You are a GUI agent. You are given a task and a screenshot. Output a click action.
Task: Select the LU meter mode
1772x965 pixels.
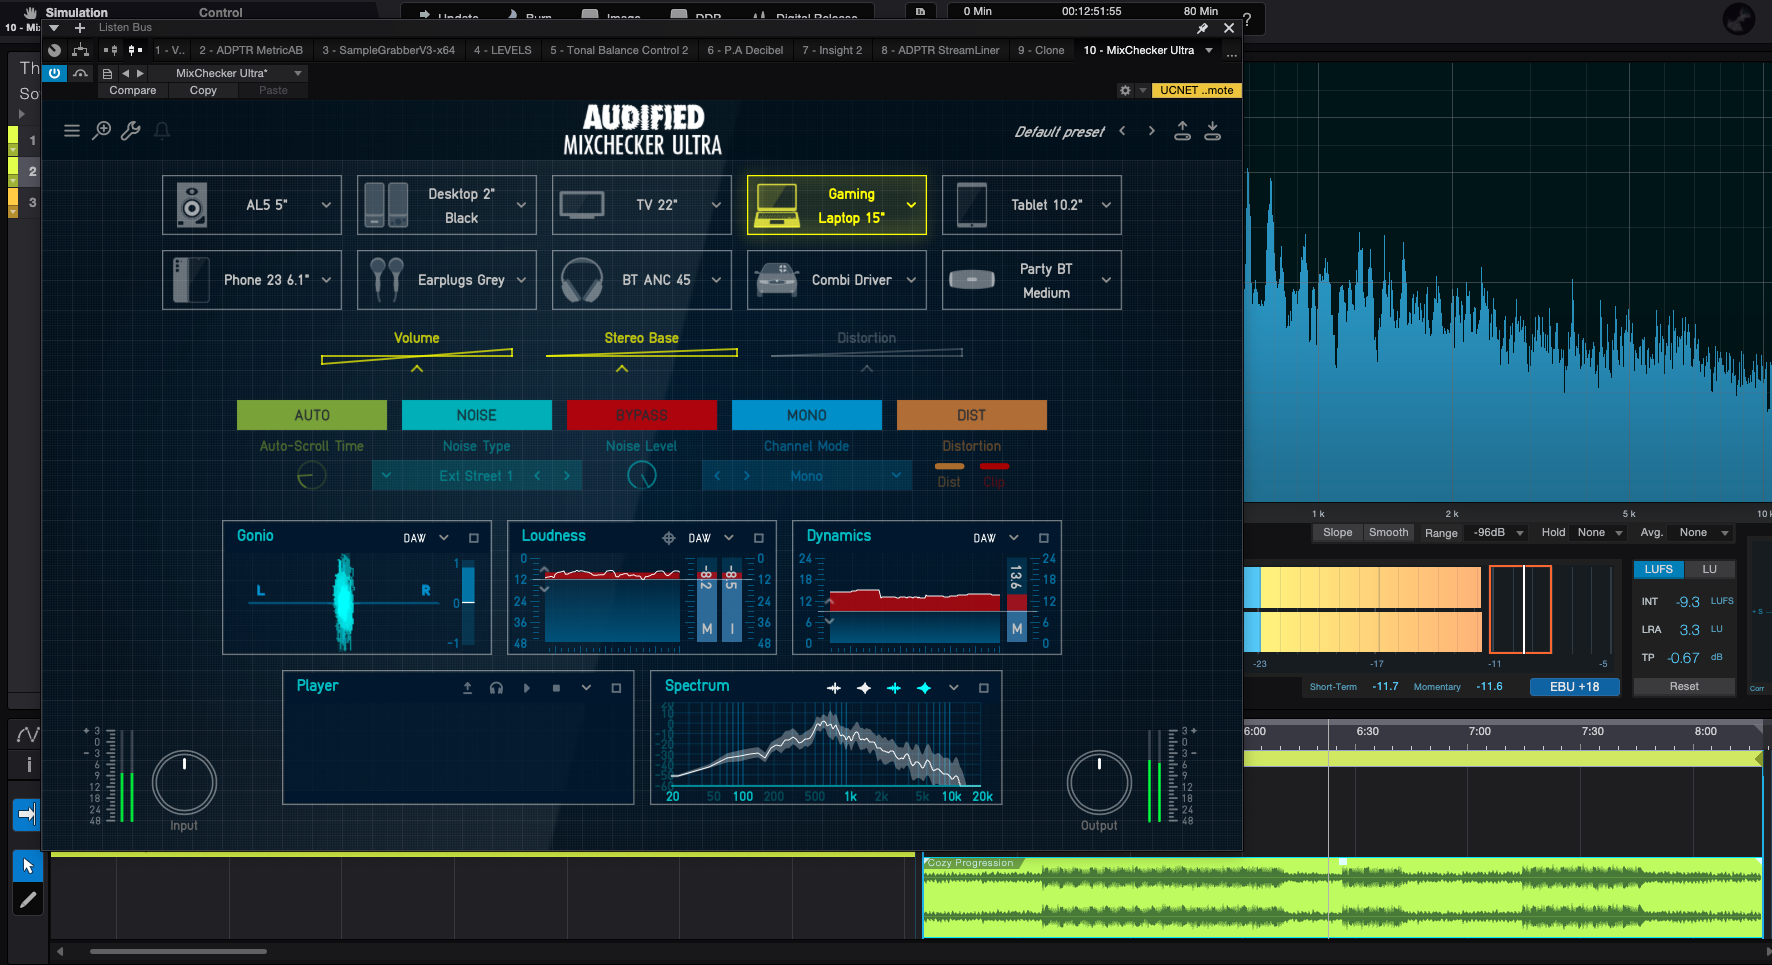(x=1709, y=569)
